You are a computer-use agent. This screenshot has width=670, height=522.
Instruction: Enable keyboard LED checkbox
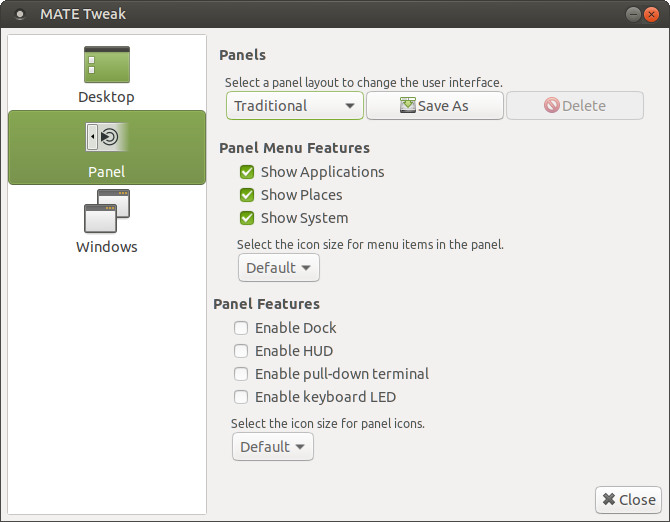[241, 397]
